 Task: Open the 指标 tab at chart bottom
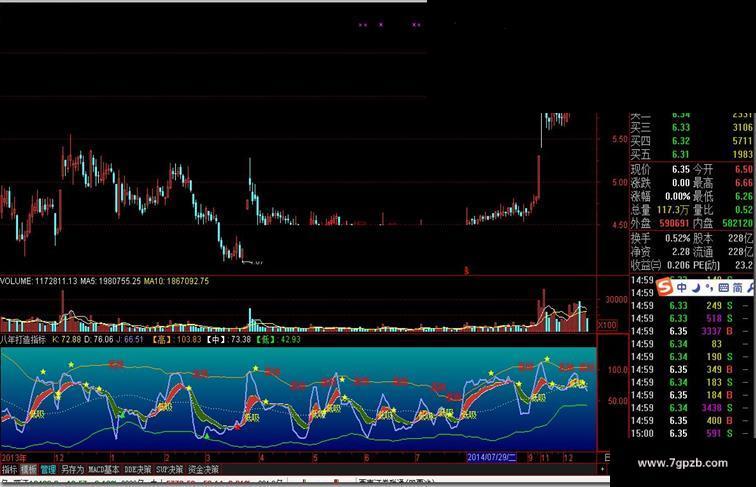9,469
